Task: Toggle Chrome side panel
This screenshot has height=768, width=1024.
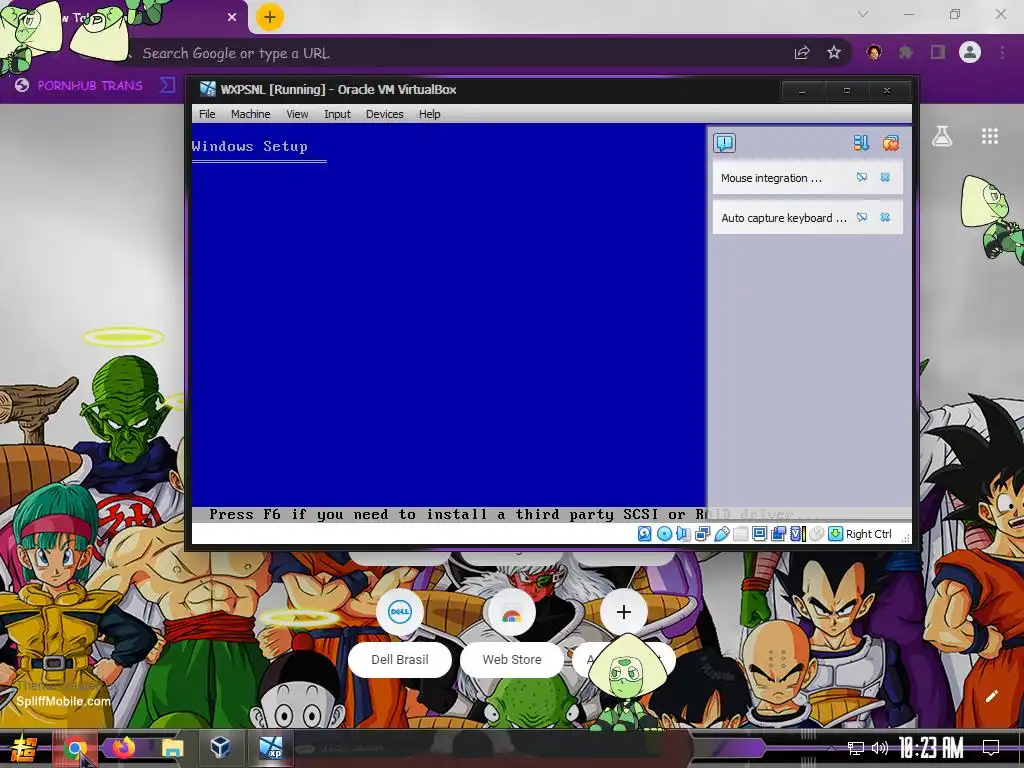Action: [x=938, y=52]
